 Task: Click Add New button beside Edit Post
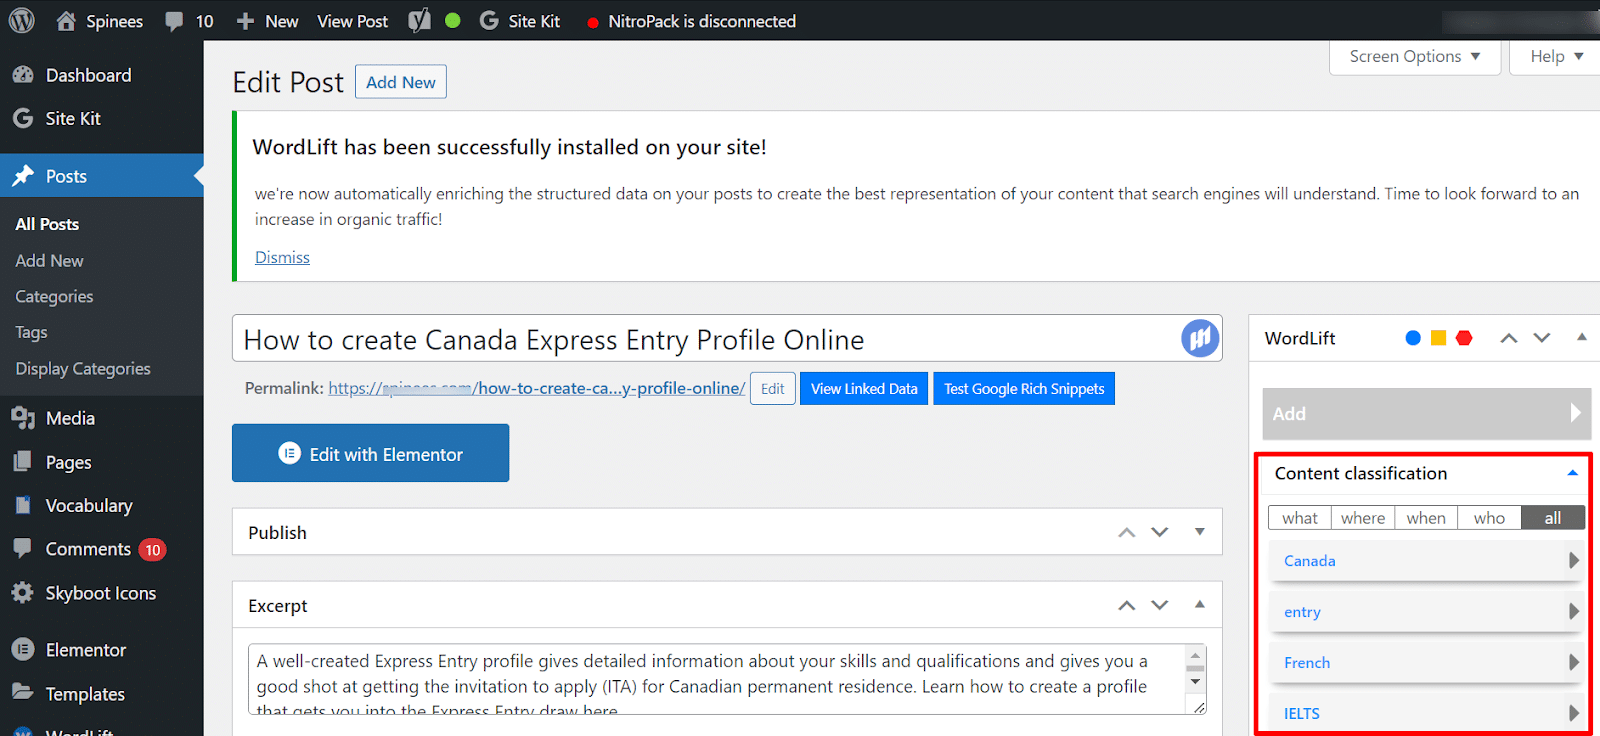pyautogui.click(x=401, y=82)
